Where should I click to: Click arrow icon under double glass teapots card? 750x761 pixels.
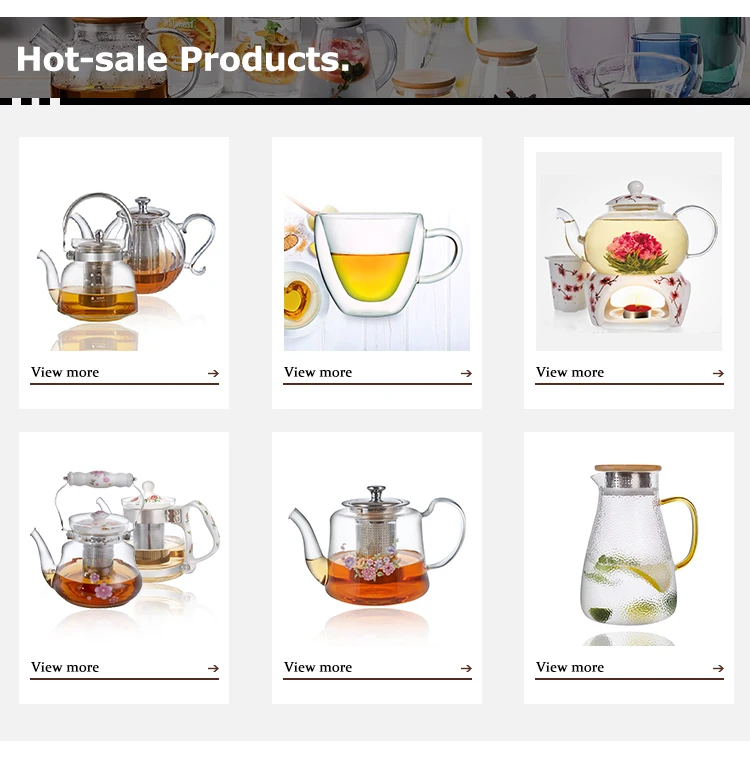[x=213, y=373]
